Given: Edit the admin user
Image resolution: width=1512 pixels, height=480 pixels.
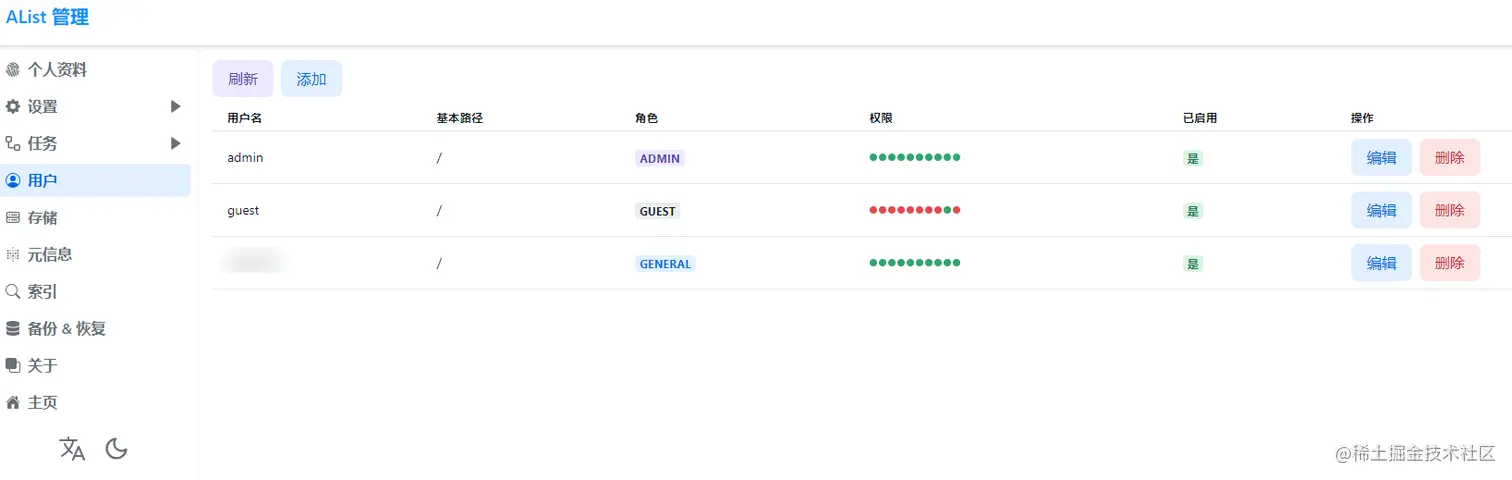Looking at the screenshot, I should [1381, 158].
